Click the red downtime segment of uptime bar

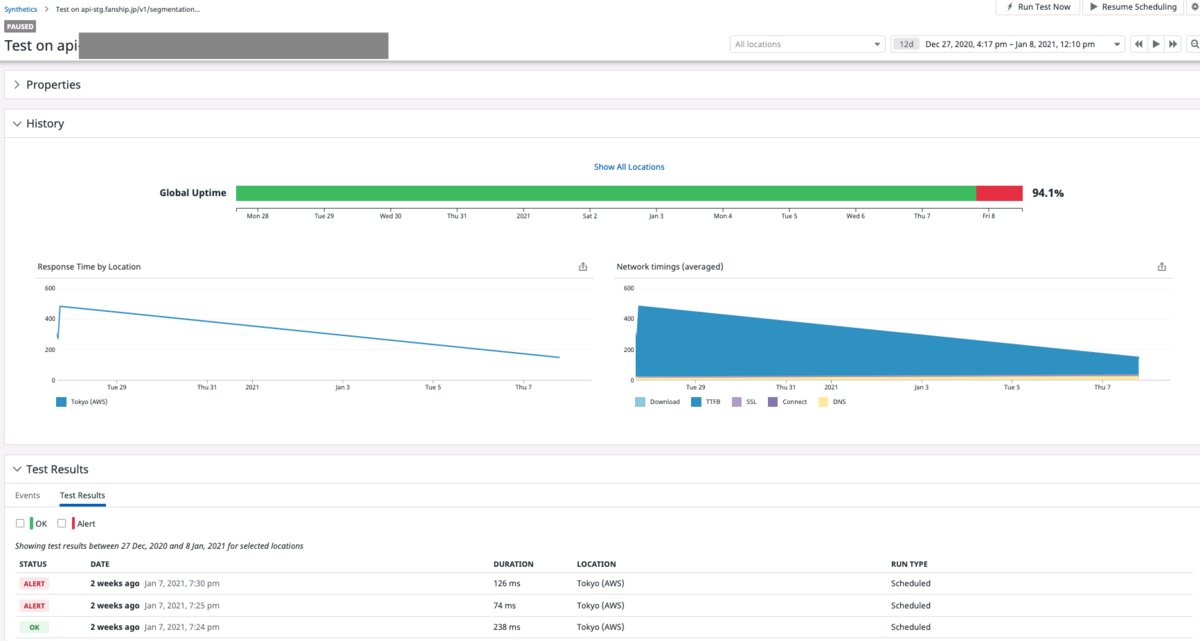pos(999,193)
